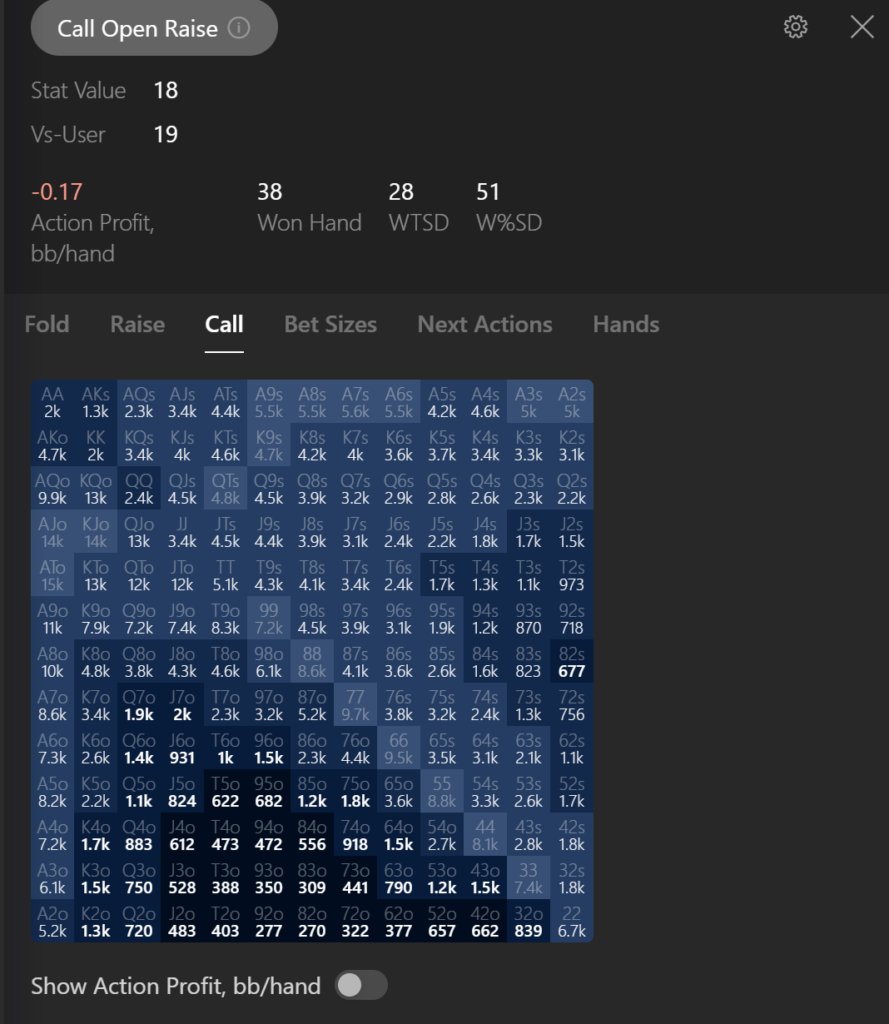889x1024 pixels.
Task: Select the QTs hand cell
Action: [225, 489]
